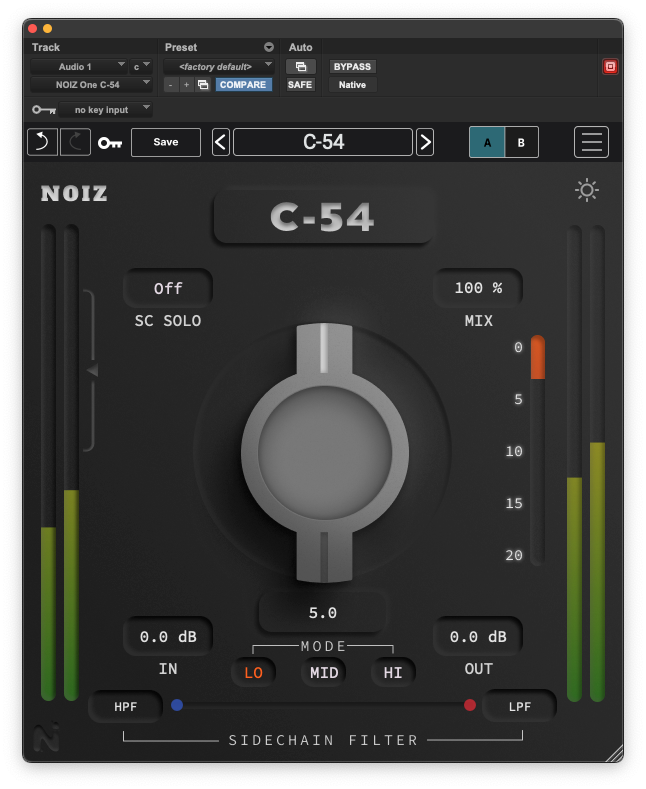Switch to the B state
The height and width of the screenshot is (789, 646).
(x=521, y=142)
